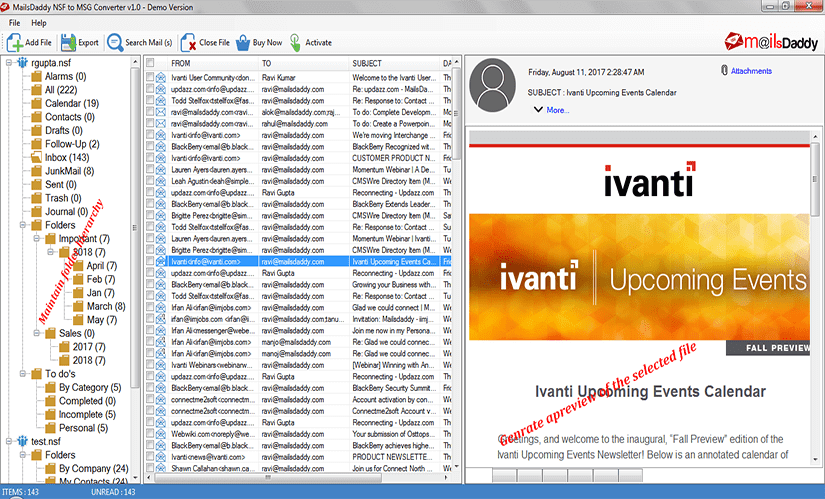Screen dimensions: 825x499
Task: Check the Your submission of Osttops checkbox
Action: [x=150, y=434]
